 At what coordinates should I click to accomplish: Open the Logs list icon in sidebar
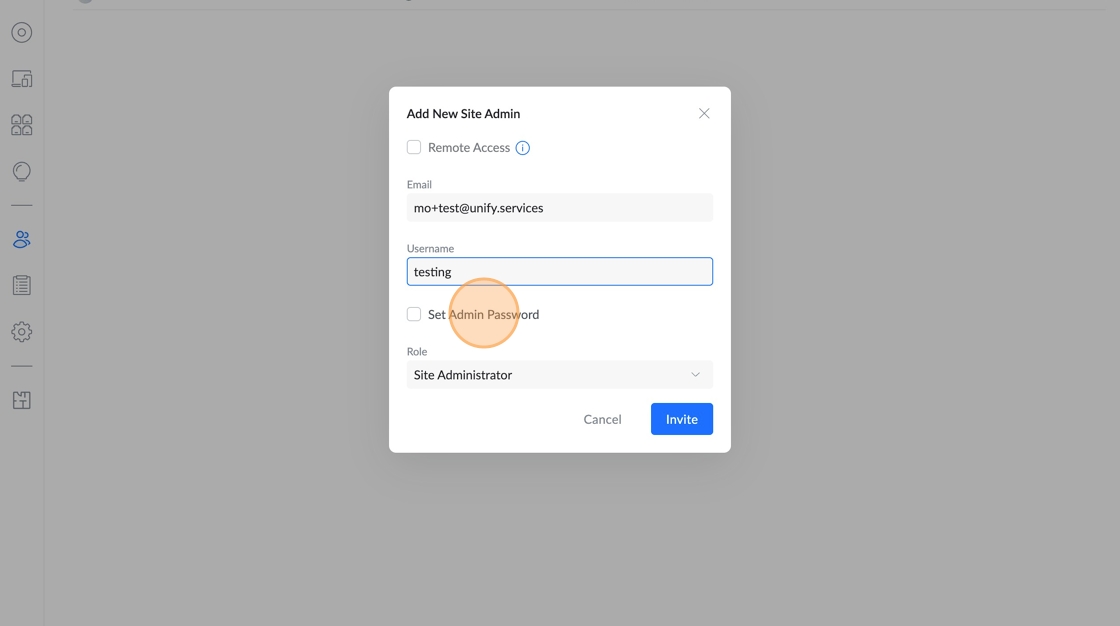[22, 286]
